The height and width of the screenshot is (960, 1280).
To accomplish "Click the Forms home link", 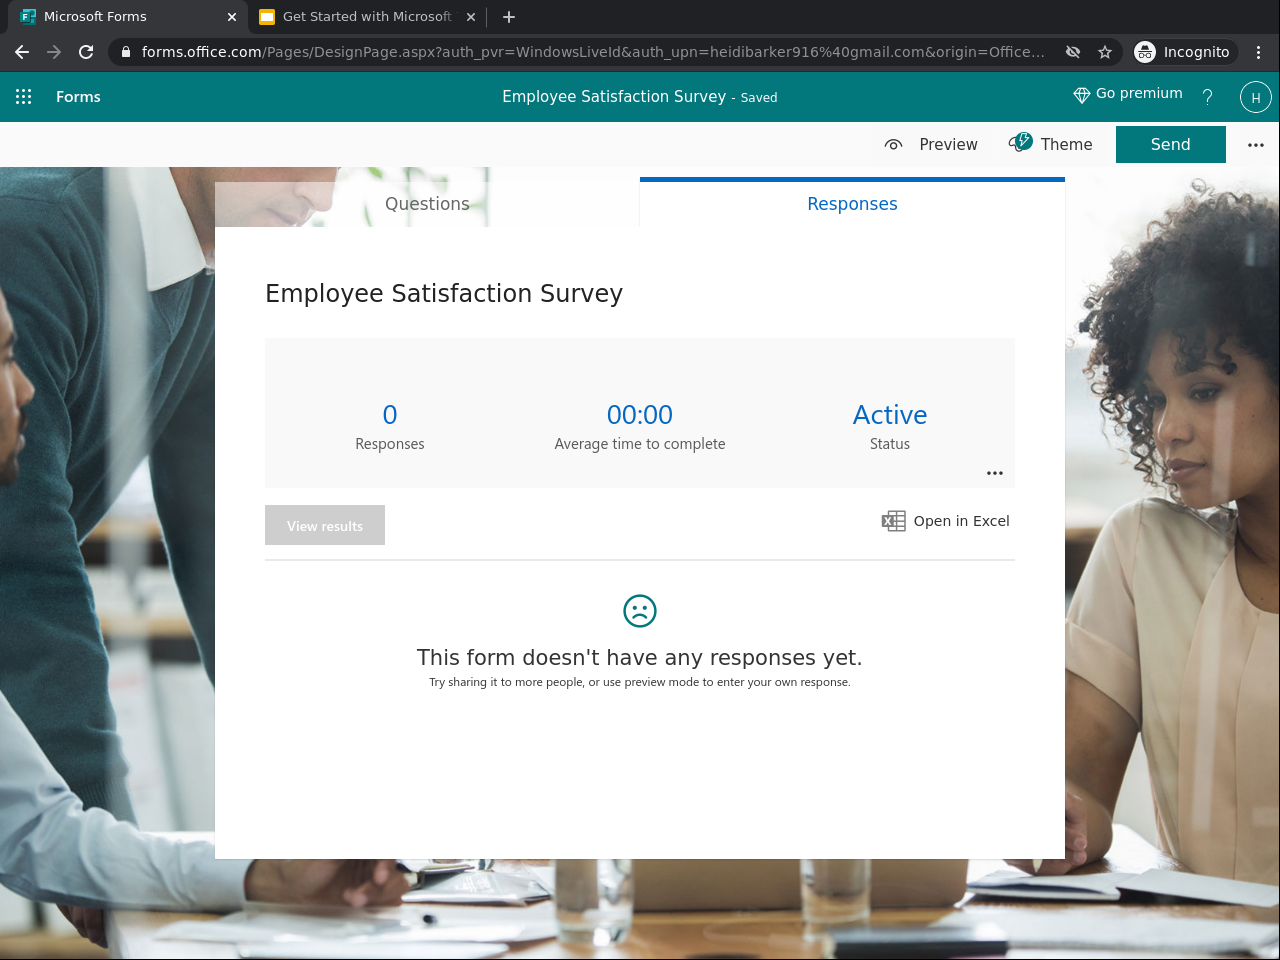I will (x=78, y=97).
